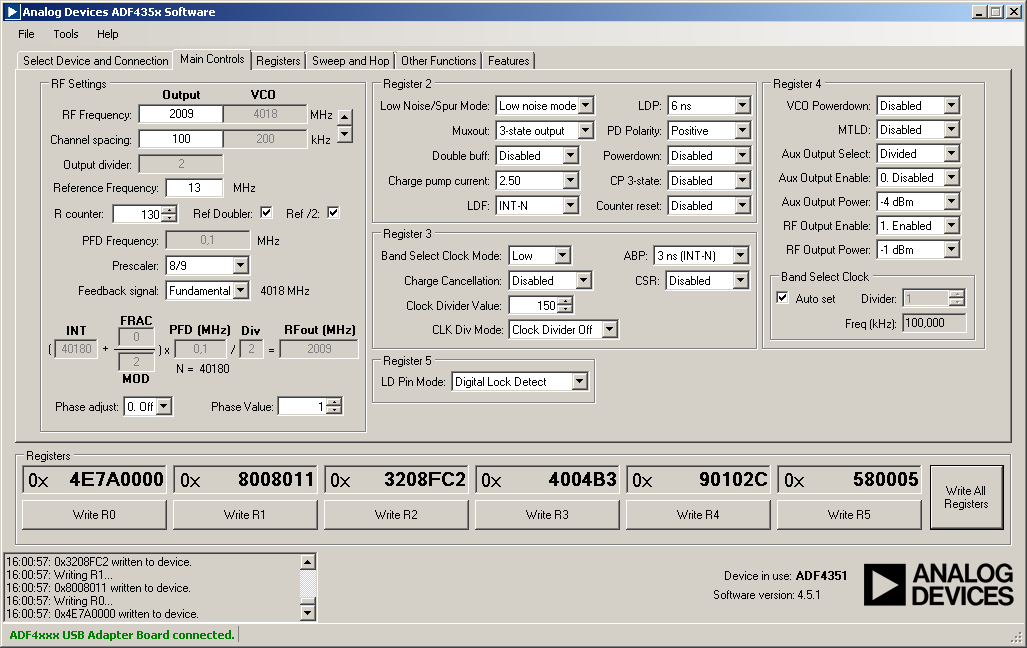Switch to the Other Functions tab

[439, 61]
